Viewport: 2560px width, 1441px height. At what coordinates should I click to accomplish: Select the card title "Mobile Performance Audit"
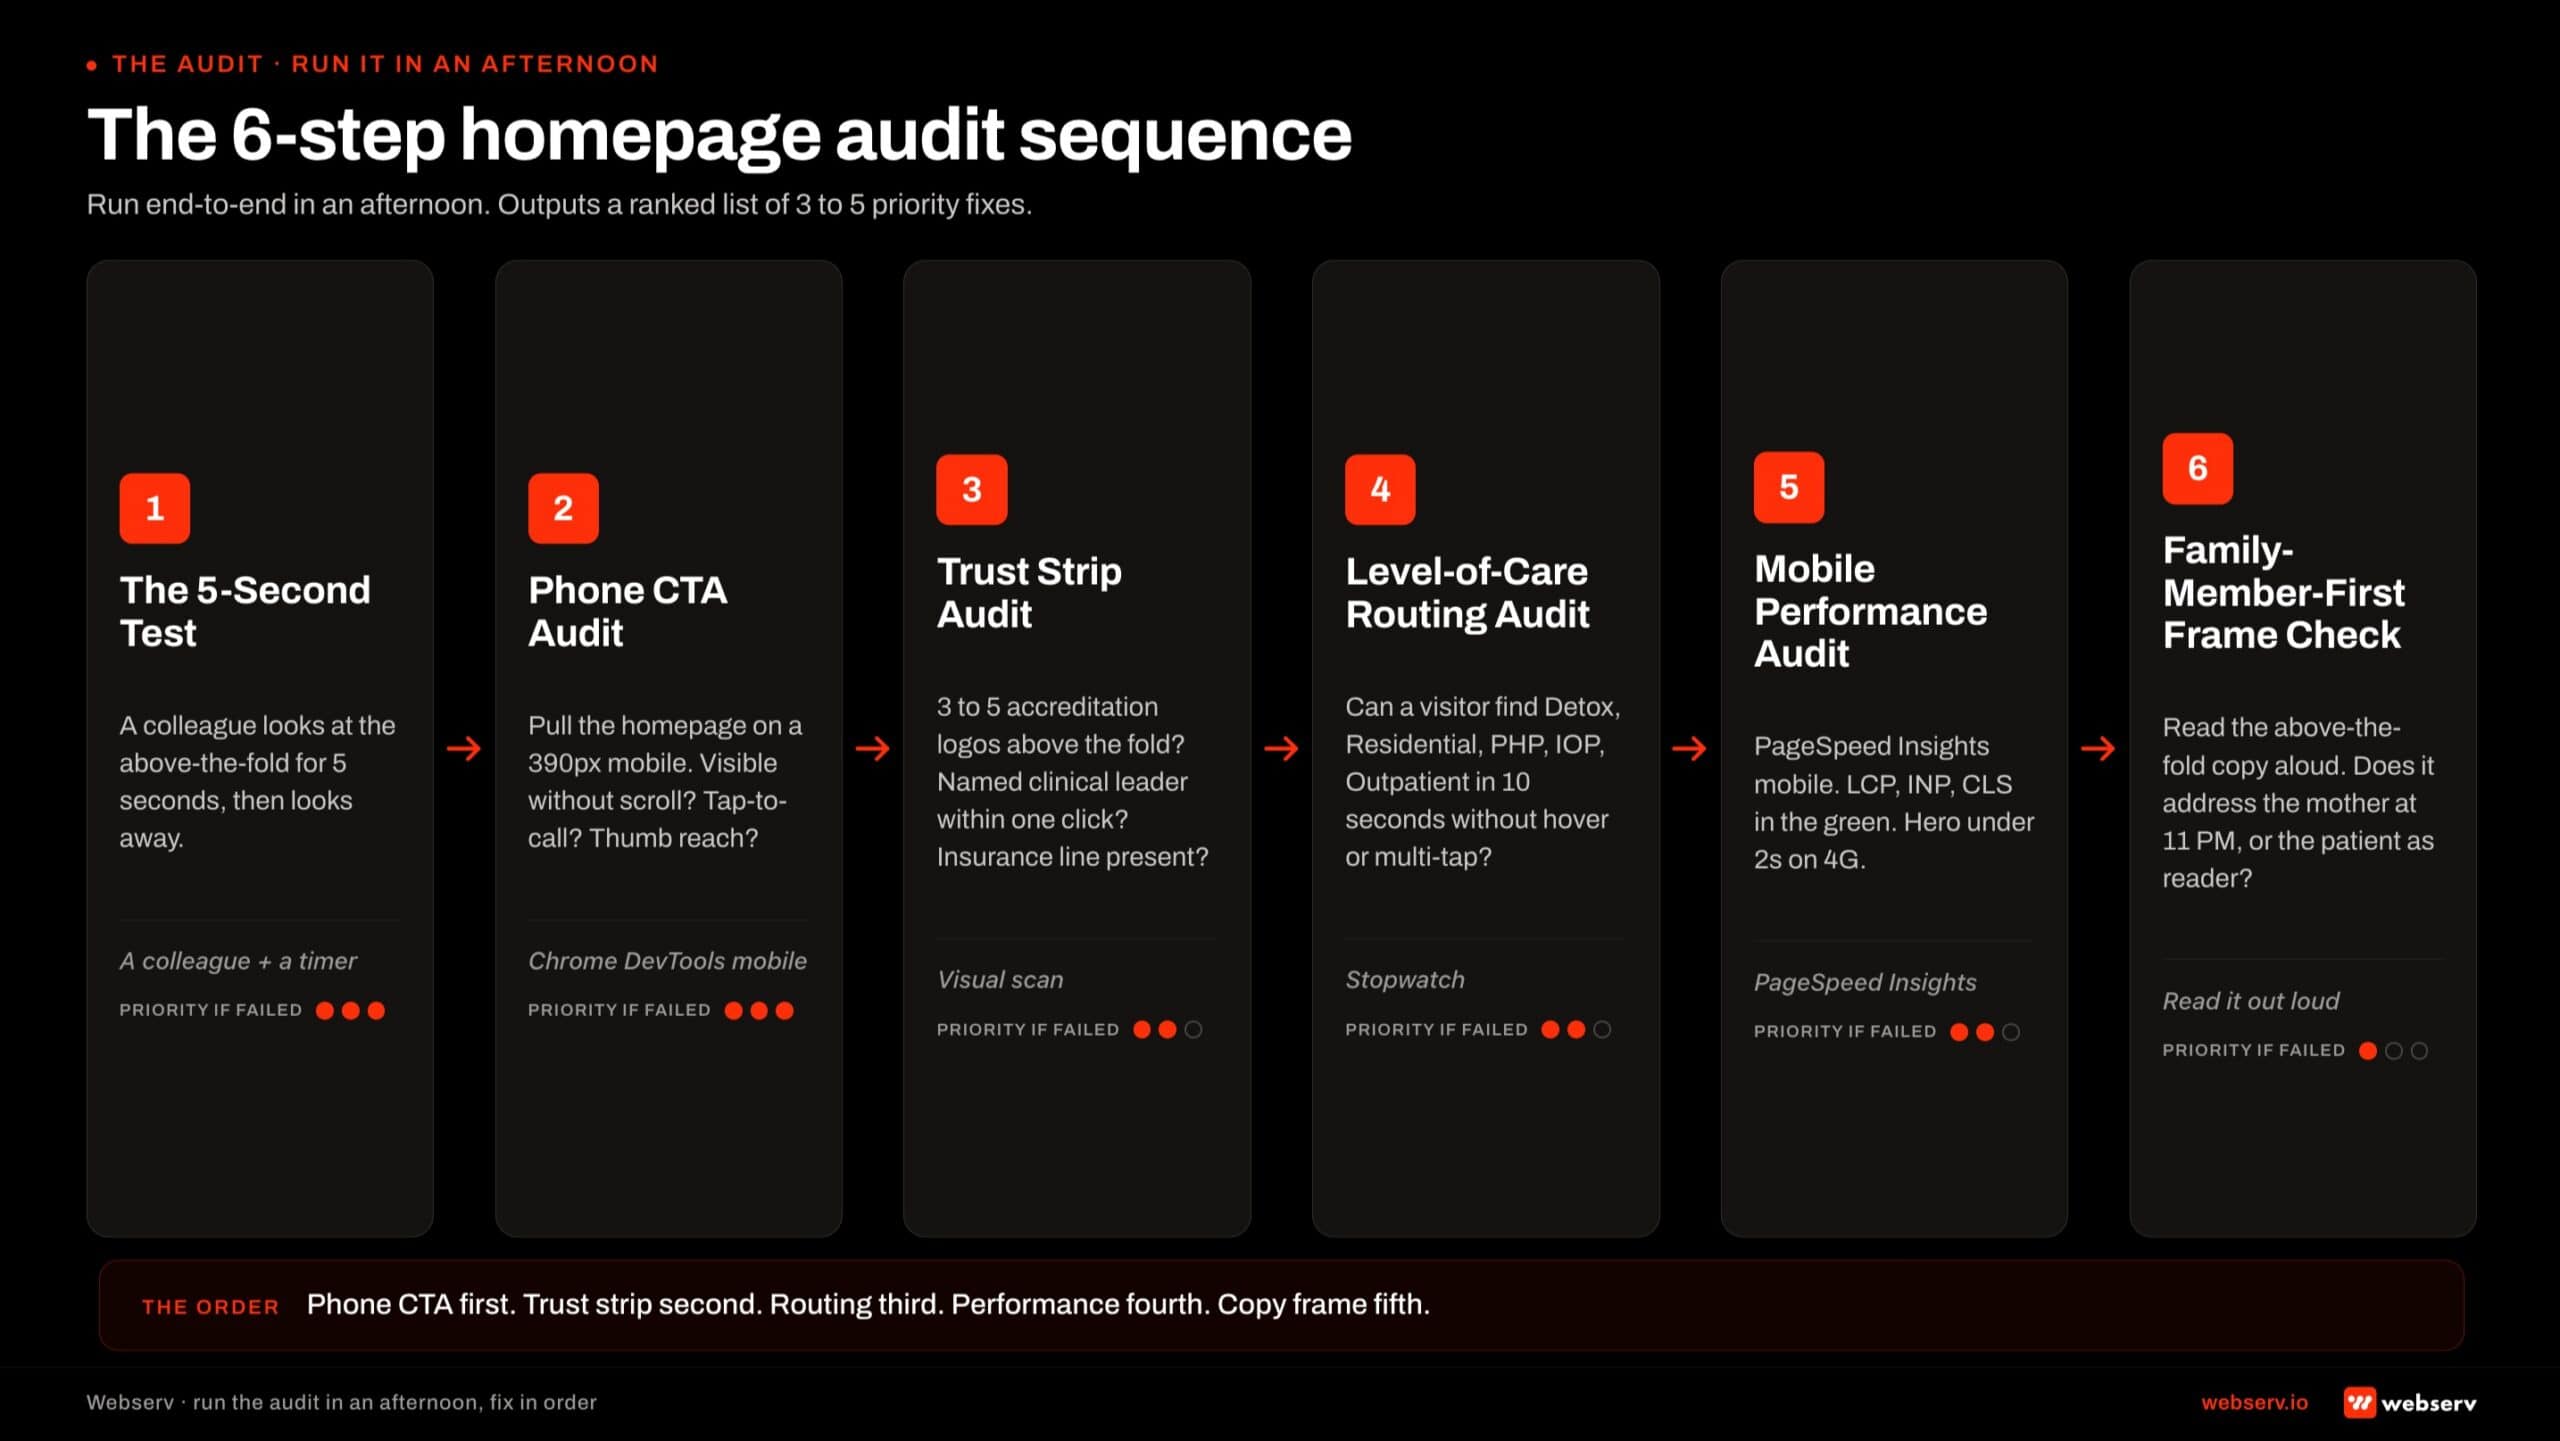[x=1870, y=610]
